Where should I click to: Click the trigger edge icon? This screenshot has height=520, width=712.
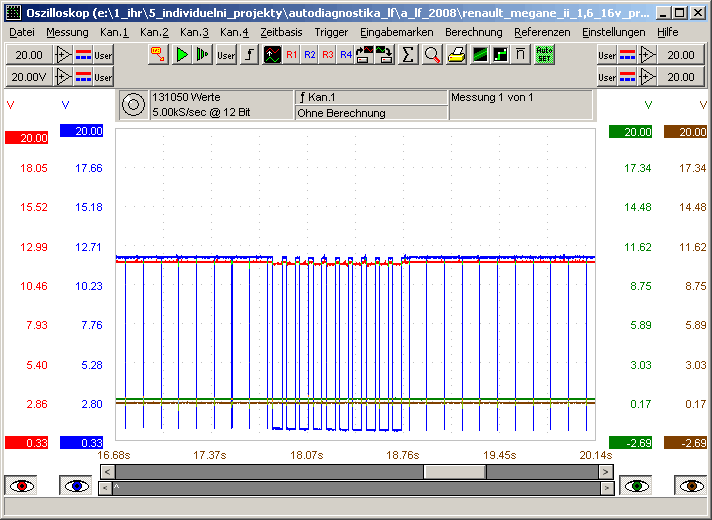pos(250,55)
